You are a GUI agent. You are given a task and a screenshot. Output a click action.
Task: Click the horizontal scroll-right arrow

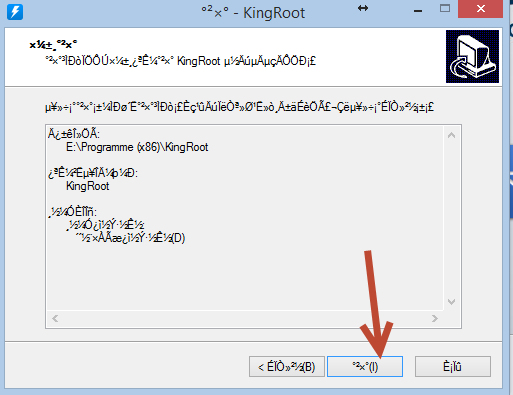(435, 318)
